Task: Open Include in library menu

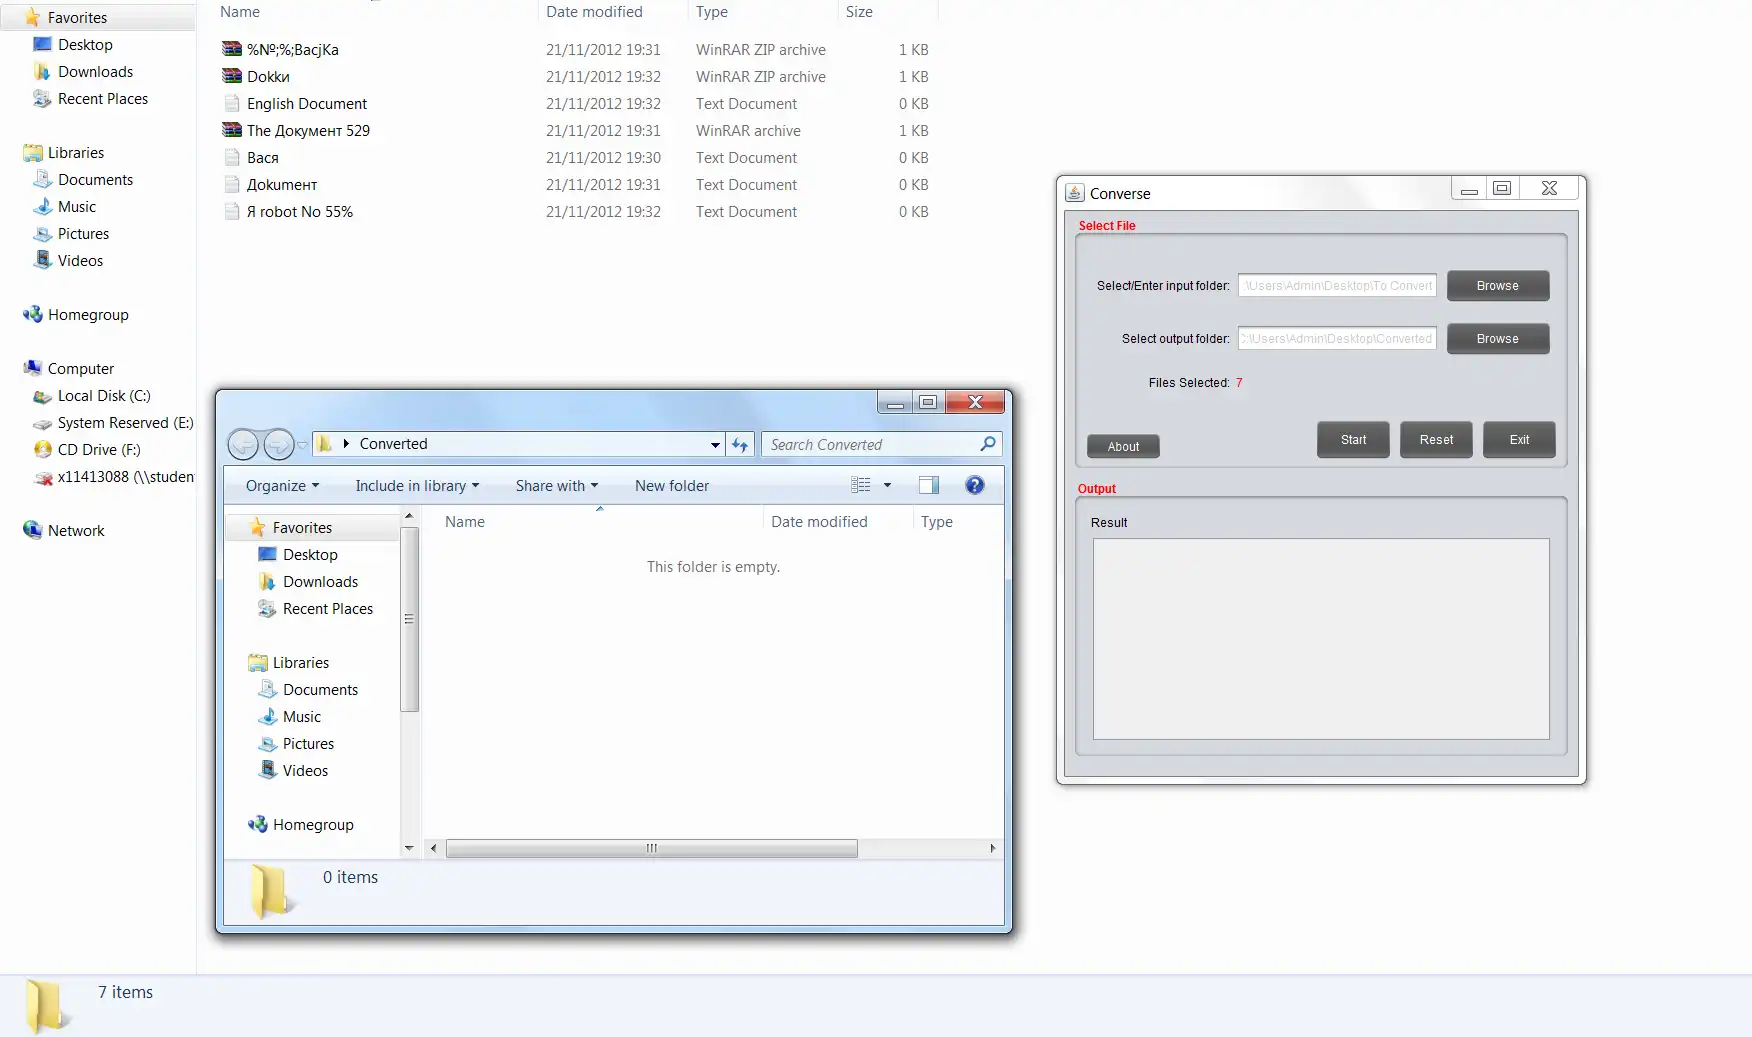Action: tap(417, 486)
